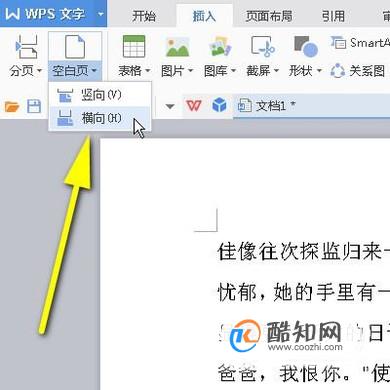
Task: Click the 关系图 button
Action: (x=358, y=71)
